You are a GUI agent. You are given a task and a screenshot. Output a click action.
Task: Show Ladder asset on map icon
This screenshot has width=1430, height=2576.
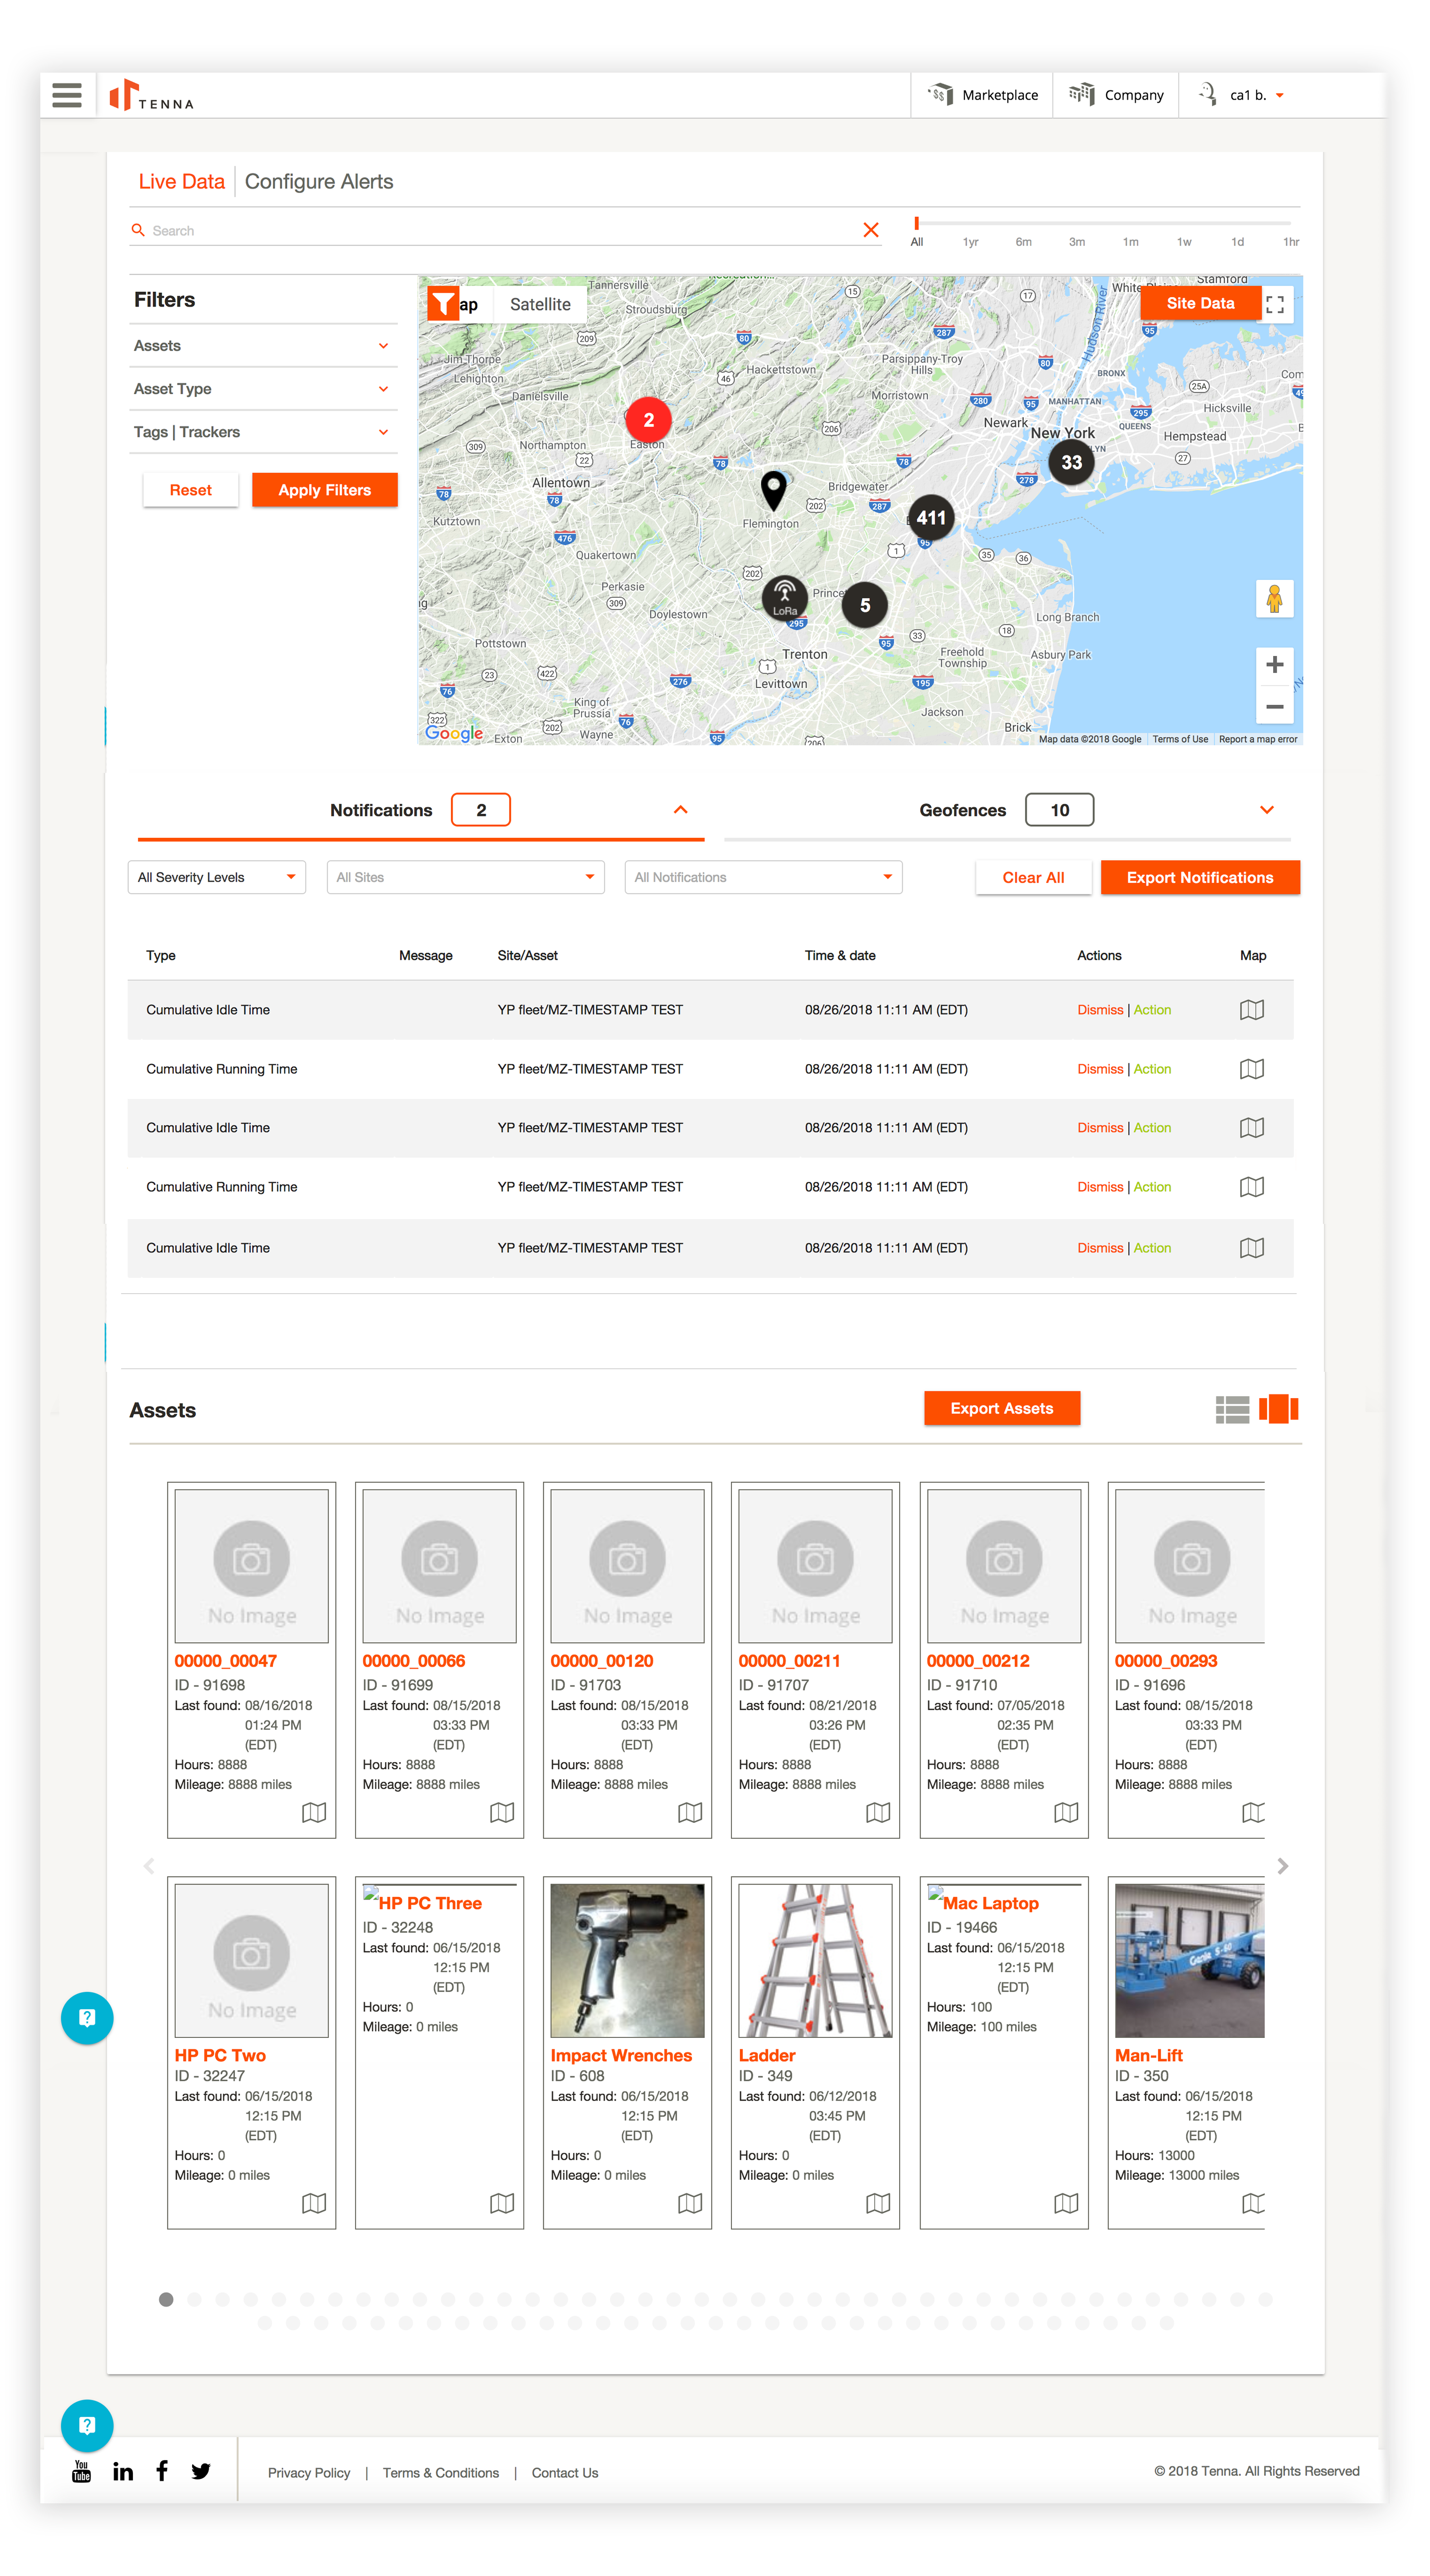click(x=877, y=2203)
